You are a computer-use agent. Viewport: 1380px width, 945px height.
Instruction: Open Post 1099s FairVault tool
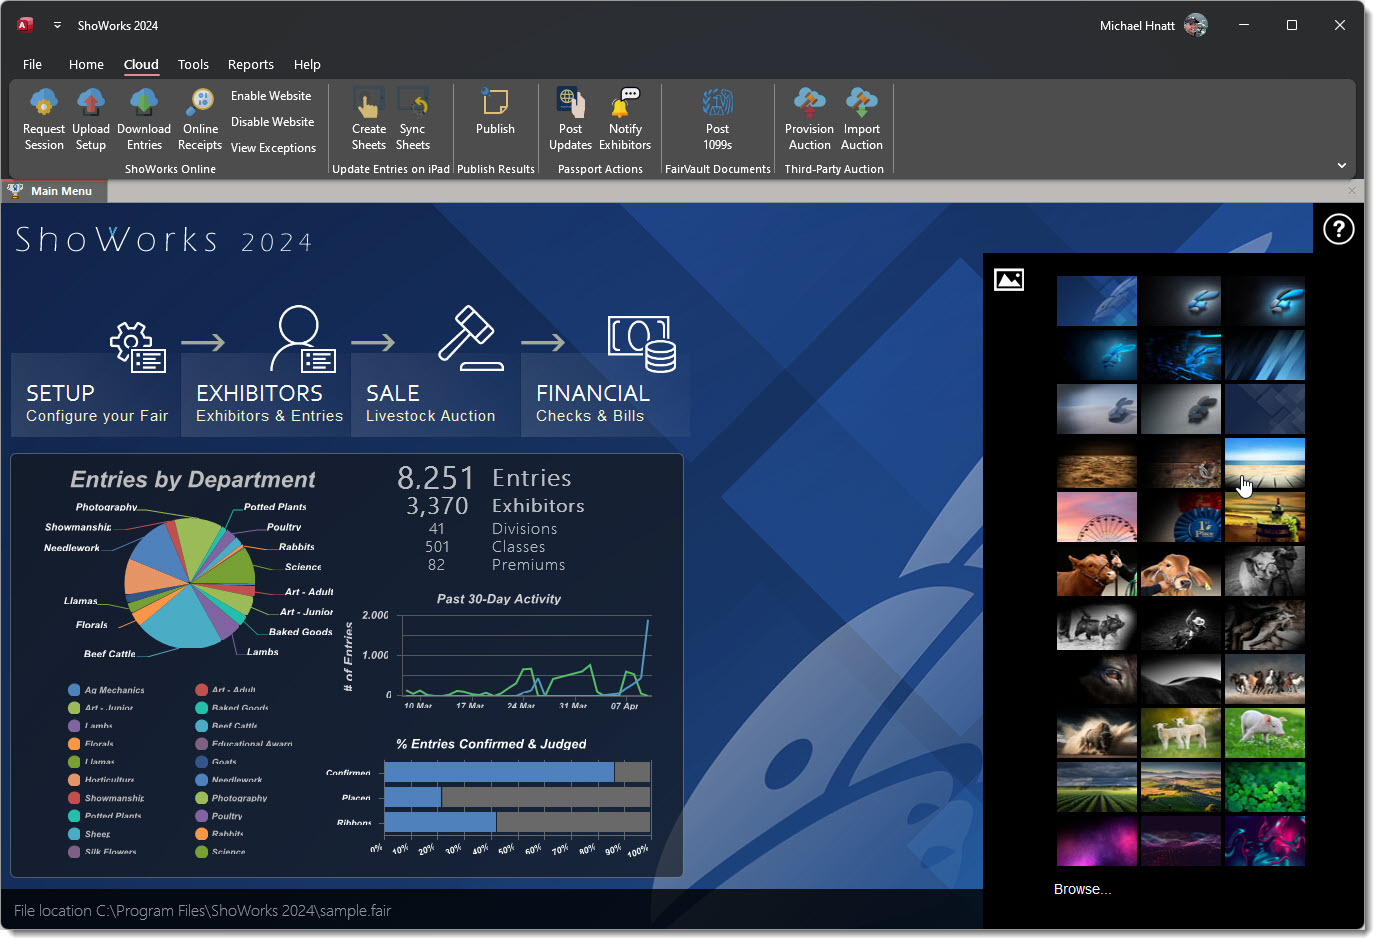point(717,103)
